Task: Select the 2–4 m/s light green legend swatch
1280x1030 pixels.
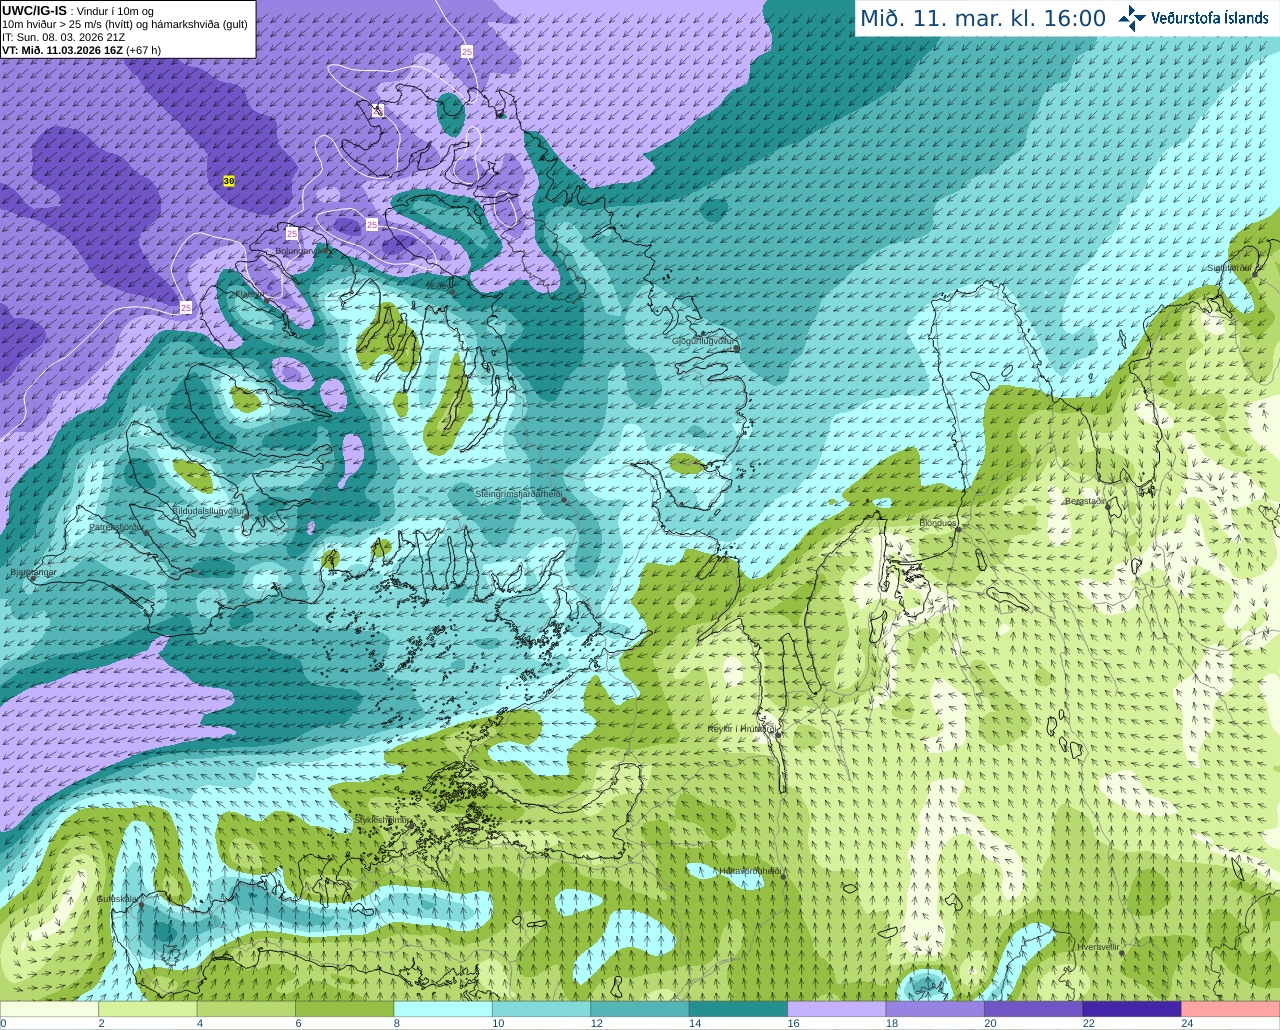Action: (x=148, y=1009)
